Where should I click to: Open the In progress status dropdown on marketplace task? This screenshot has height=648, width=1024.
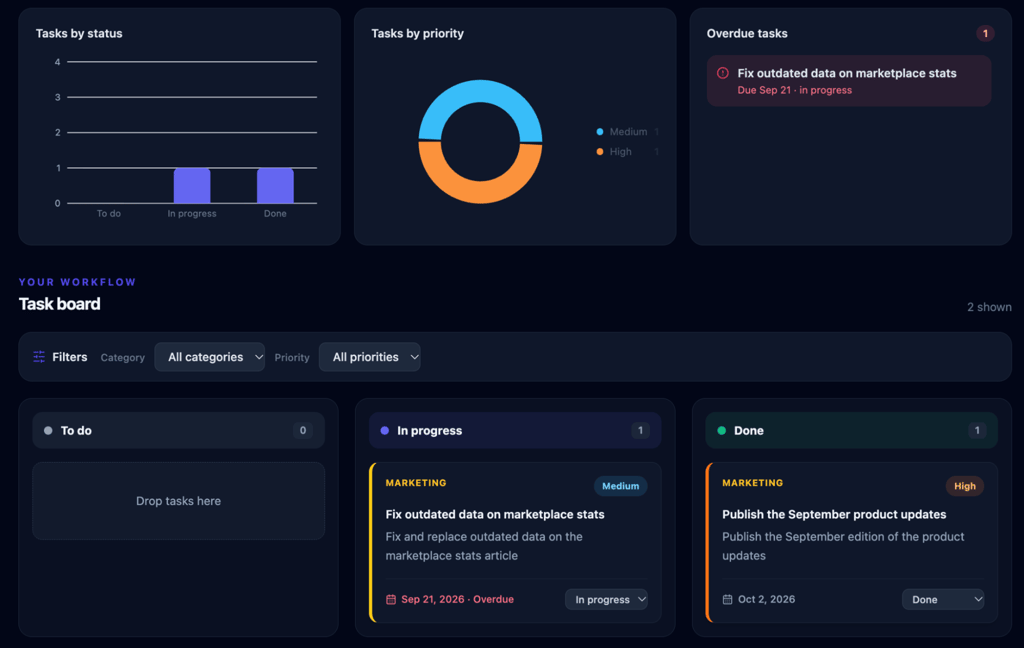[606, 599]
